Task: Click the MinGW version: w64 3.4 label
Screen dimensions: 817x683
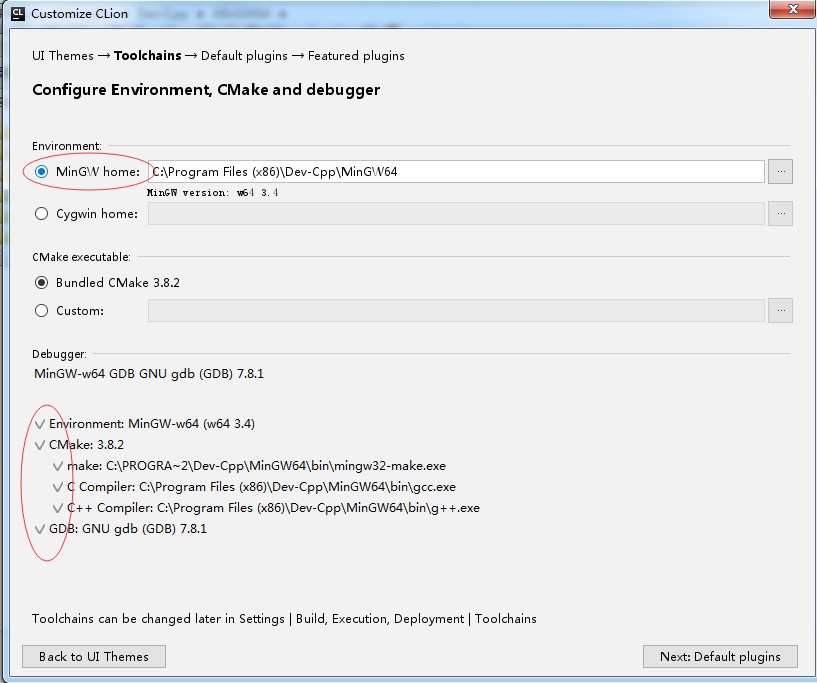Action: click(x=213, y=193)
